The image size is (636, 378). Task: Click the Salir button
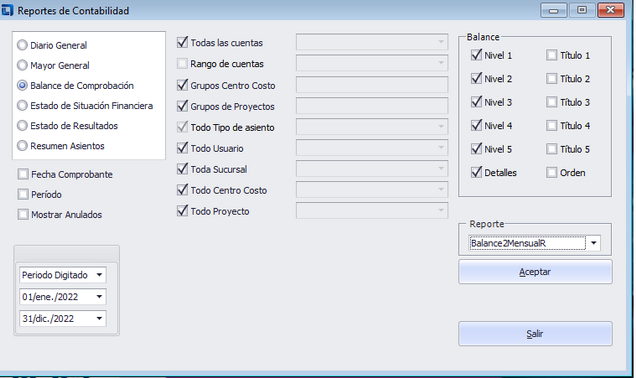(x=535, y=334)
